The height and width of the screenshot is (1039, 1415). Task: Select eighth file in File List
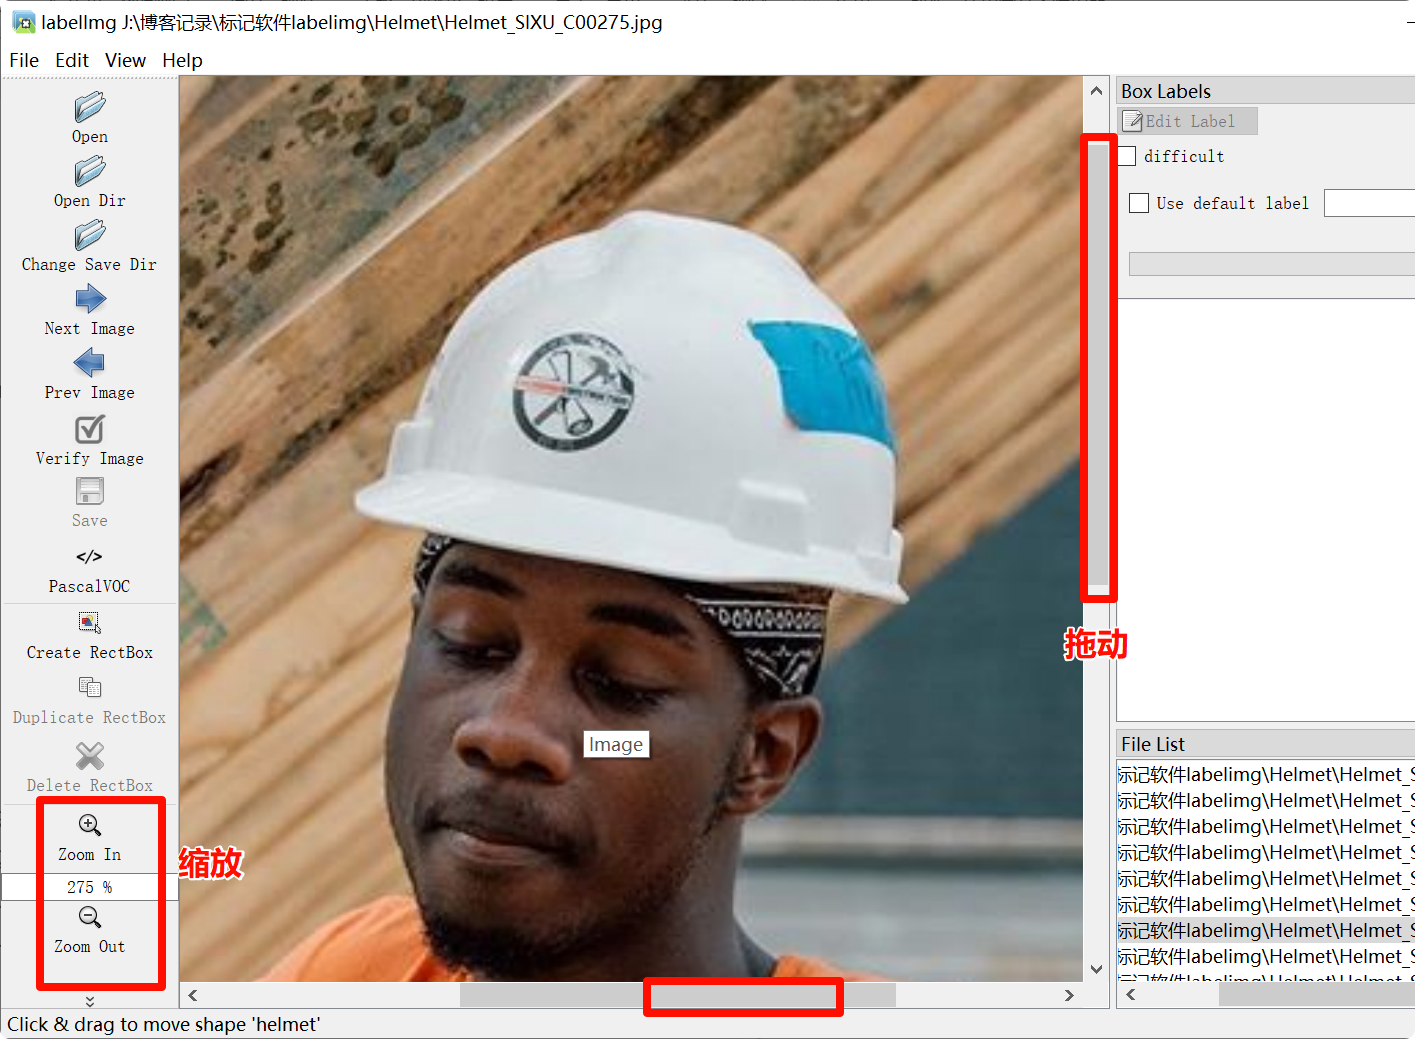(1266, 956)
